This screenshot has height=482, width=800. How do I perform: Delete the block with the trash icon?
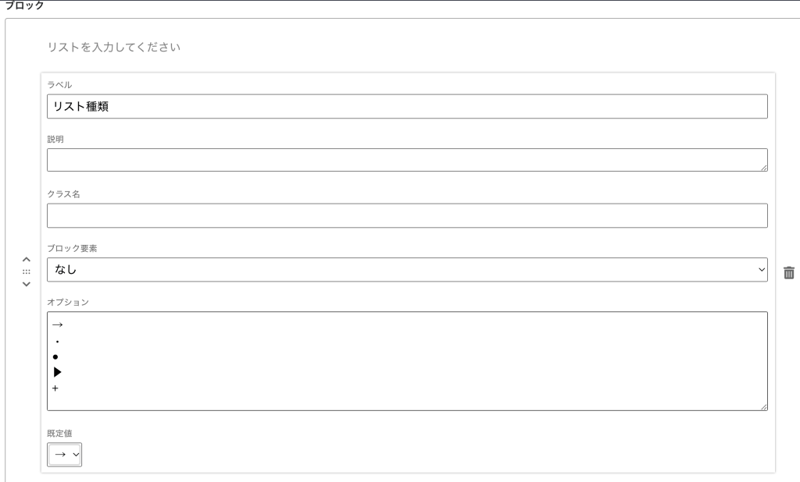[x=789, y=272]
